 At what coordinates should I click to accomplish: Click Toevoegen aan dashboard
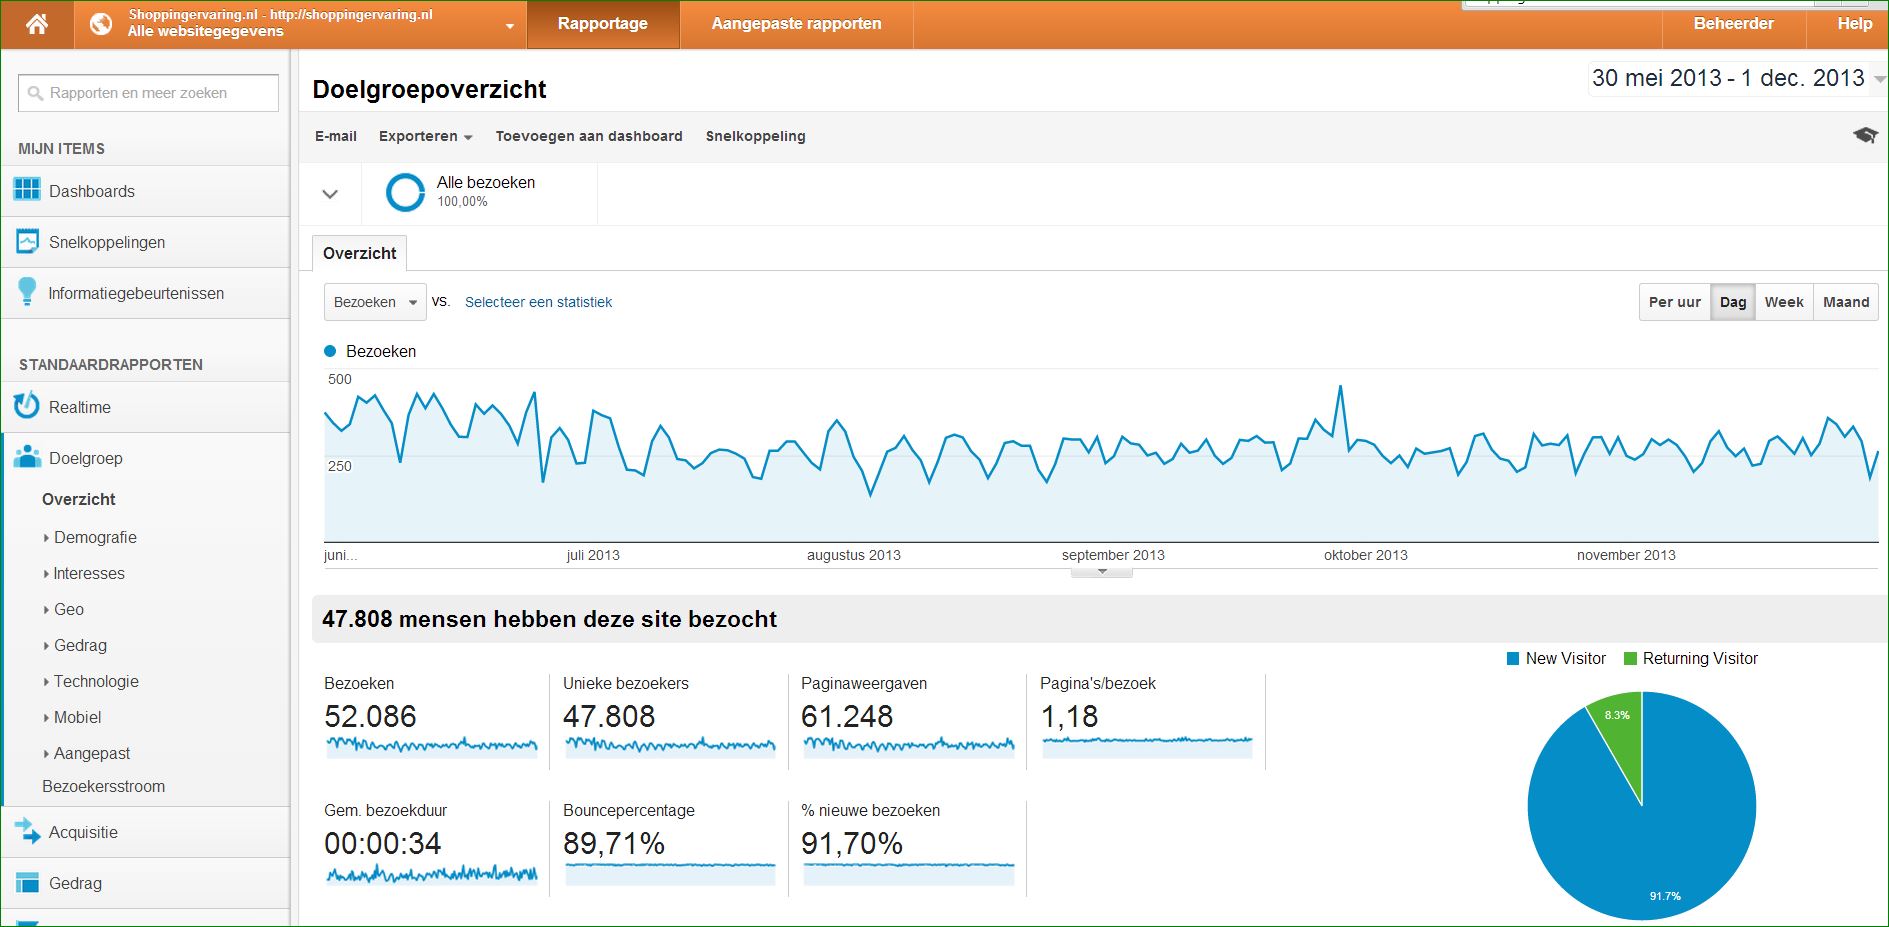[589, 136]
